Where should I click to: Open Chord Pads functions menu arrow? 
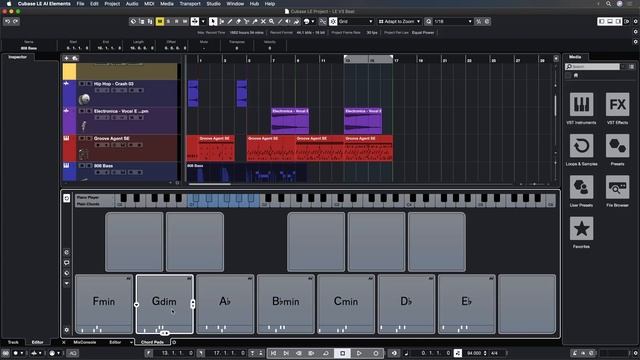coord(67,283)
